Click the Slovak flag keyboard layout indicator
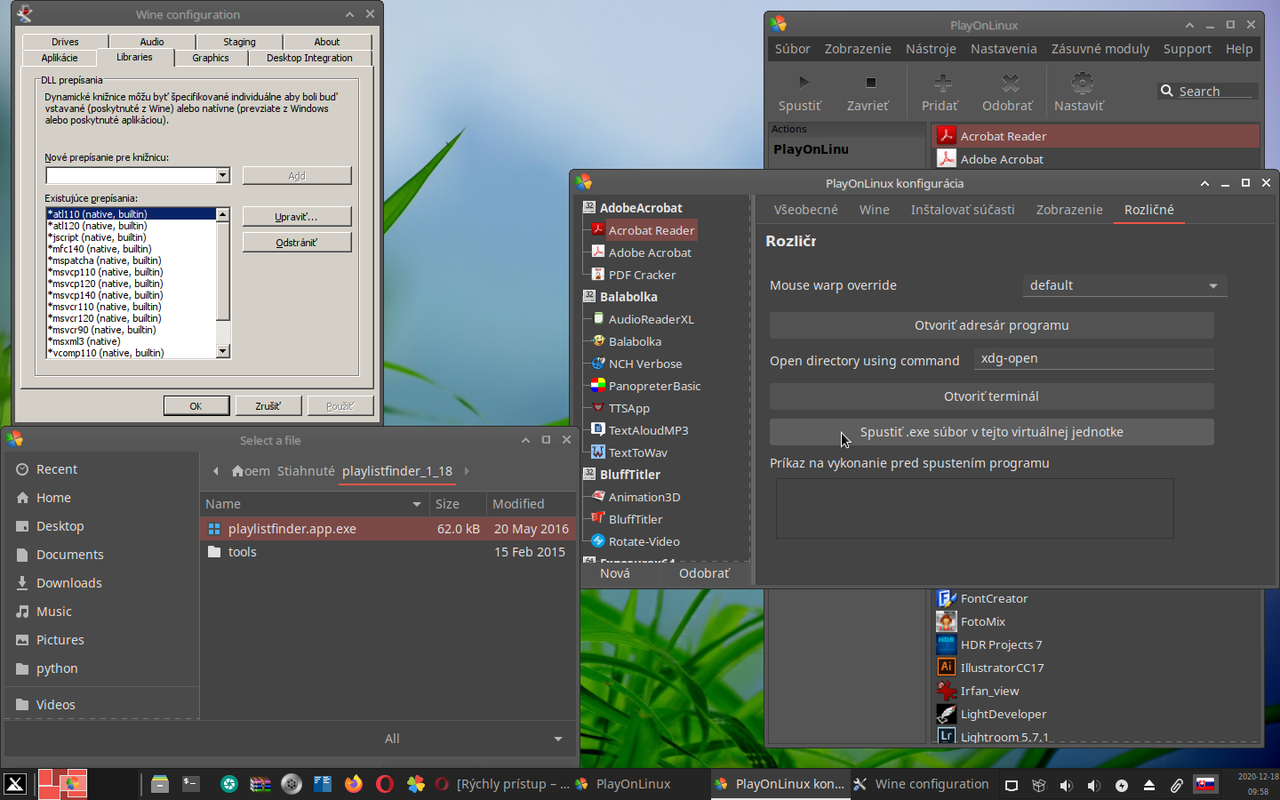1280x800 pixels. [x=1205, y=785]
